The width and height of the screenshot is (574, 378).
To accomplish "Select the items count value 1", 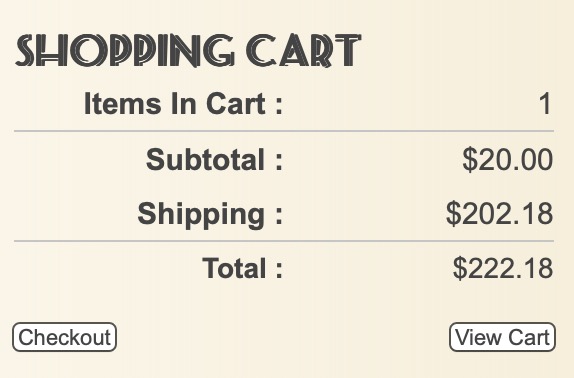I will pos(545,104).
